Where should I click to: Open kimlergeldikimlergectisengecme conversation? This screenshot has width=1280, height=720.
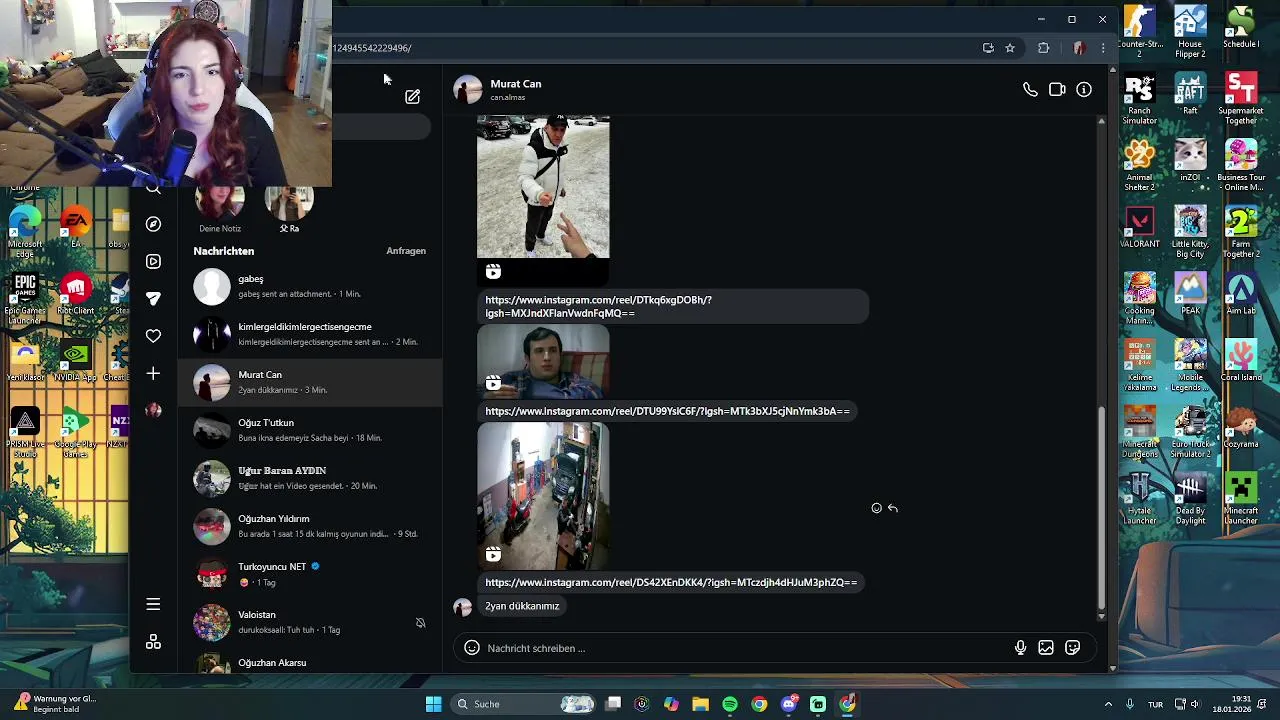310,334
